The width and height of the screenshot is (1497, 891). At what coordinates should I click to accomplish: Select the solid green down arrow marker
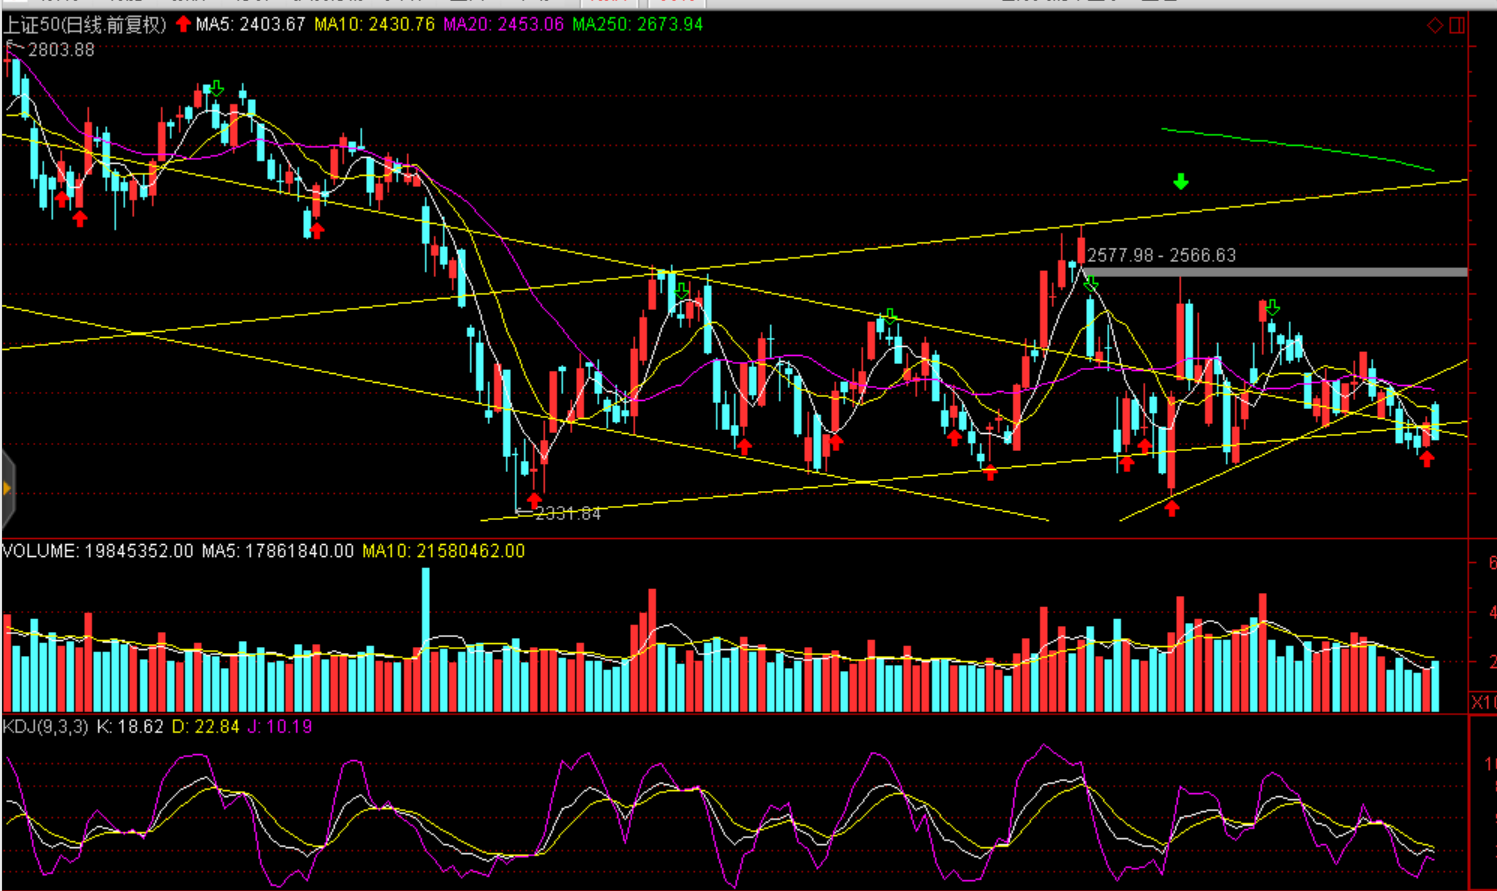click(1181, 181)
